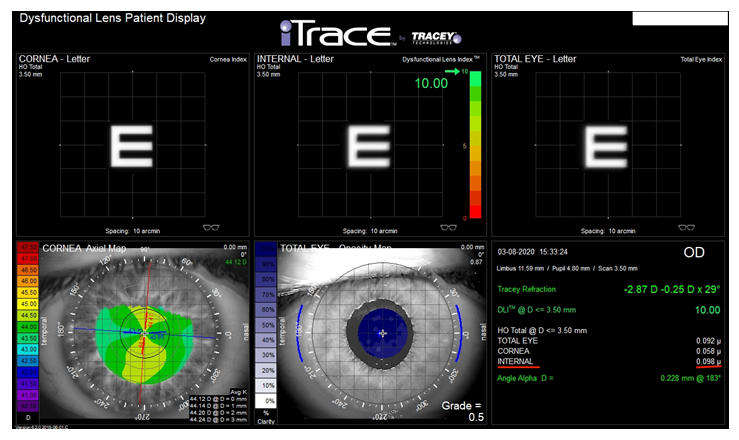The height and width of the screenshot is (440, 739).
Task: Select the 44.50 swatch on corneal scale
Action: pyautogui.click(x=28, y=315)
